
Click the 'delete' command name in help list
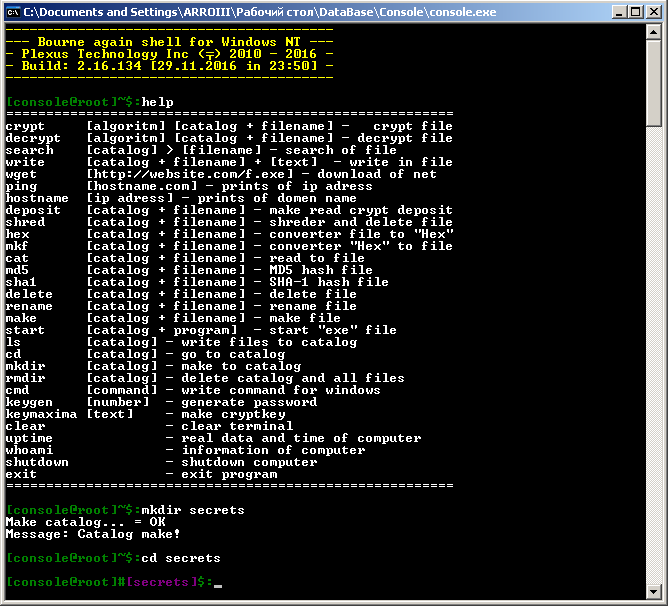[x=29, y=294]
